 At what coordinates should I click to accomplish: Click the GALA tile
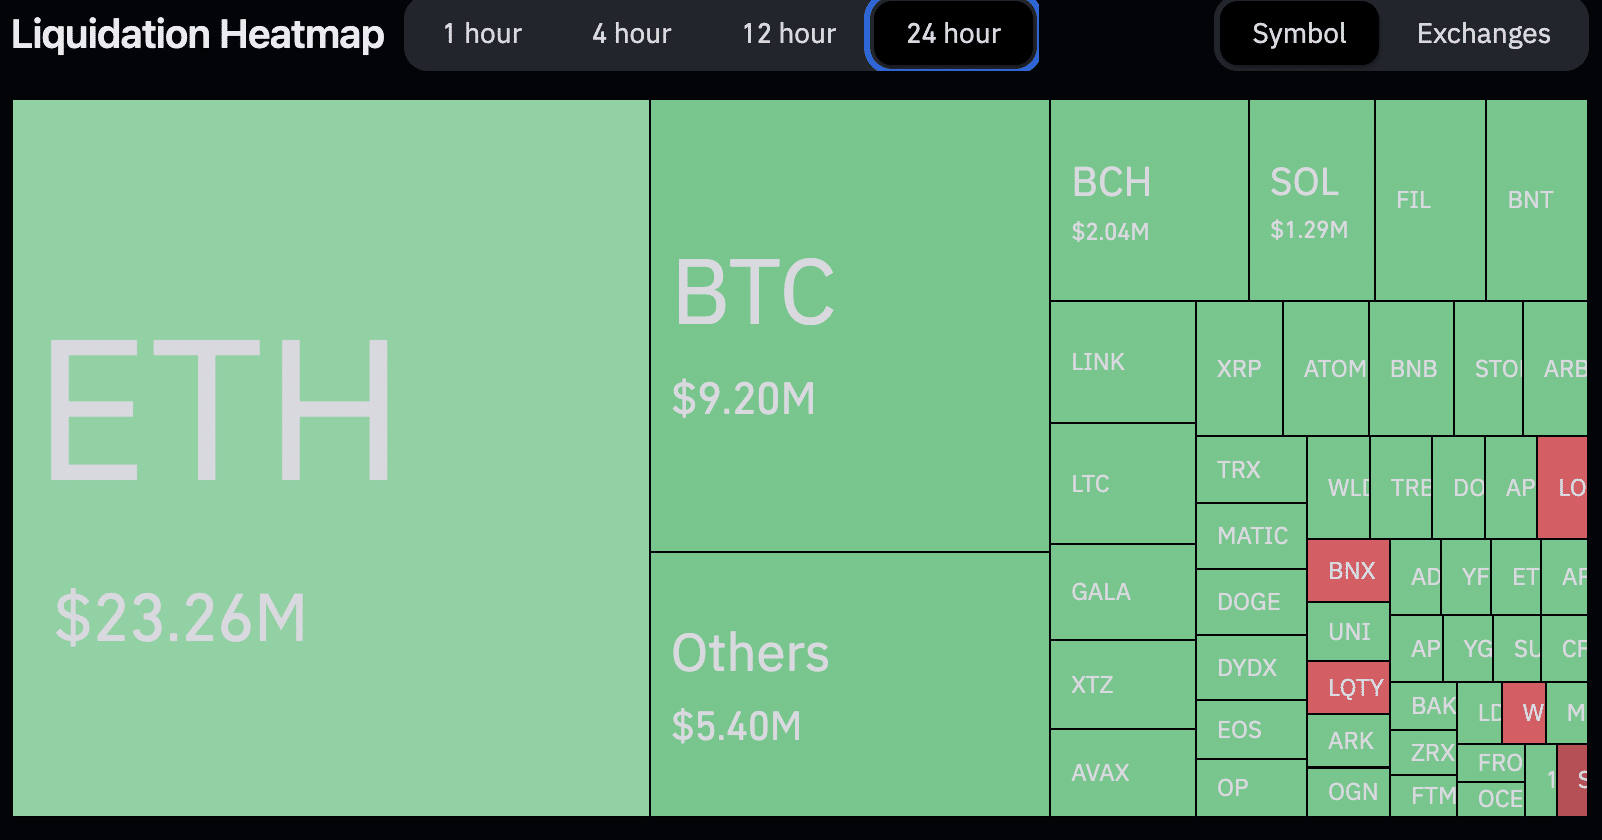tap(1123, 592)
